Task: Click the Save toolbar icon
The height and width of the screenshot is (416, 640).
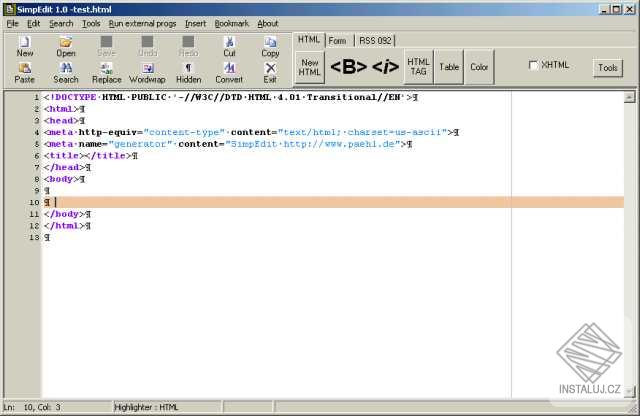Action: pos(107,46)
